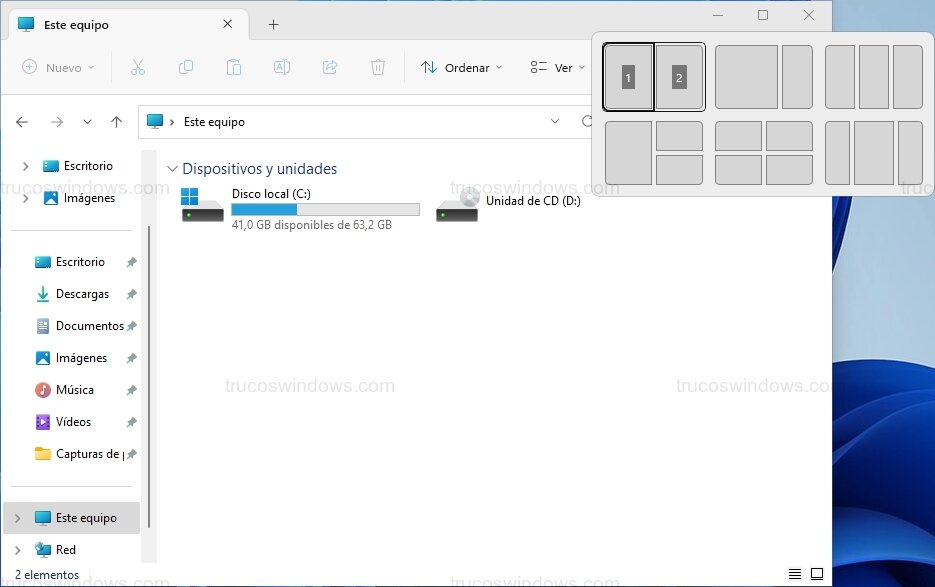Viewport: 935px width, 587px height.
Task: Unpin Música from quick access
Action: (x=131, y=389)
